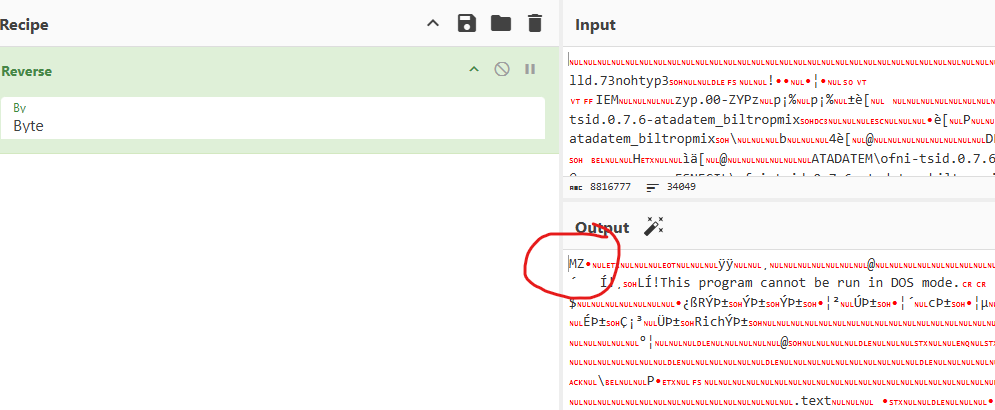
Task: Clear the recipe with the trash icon
Action: [x=535, y=24]
